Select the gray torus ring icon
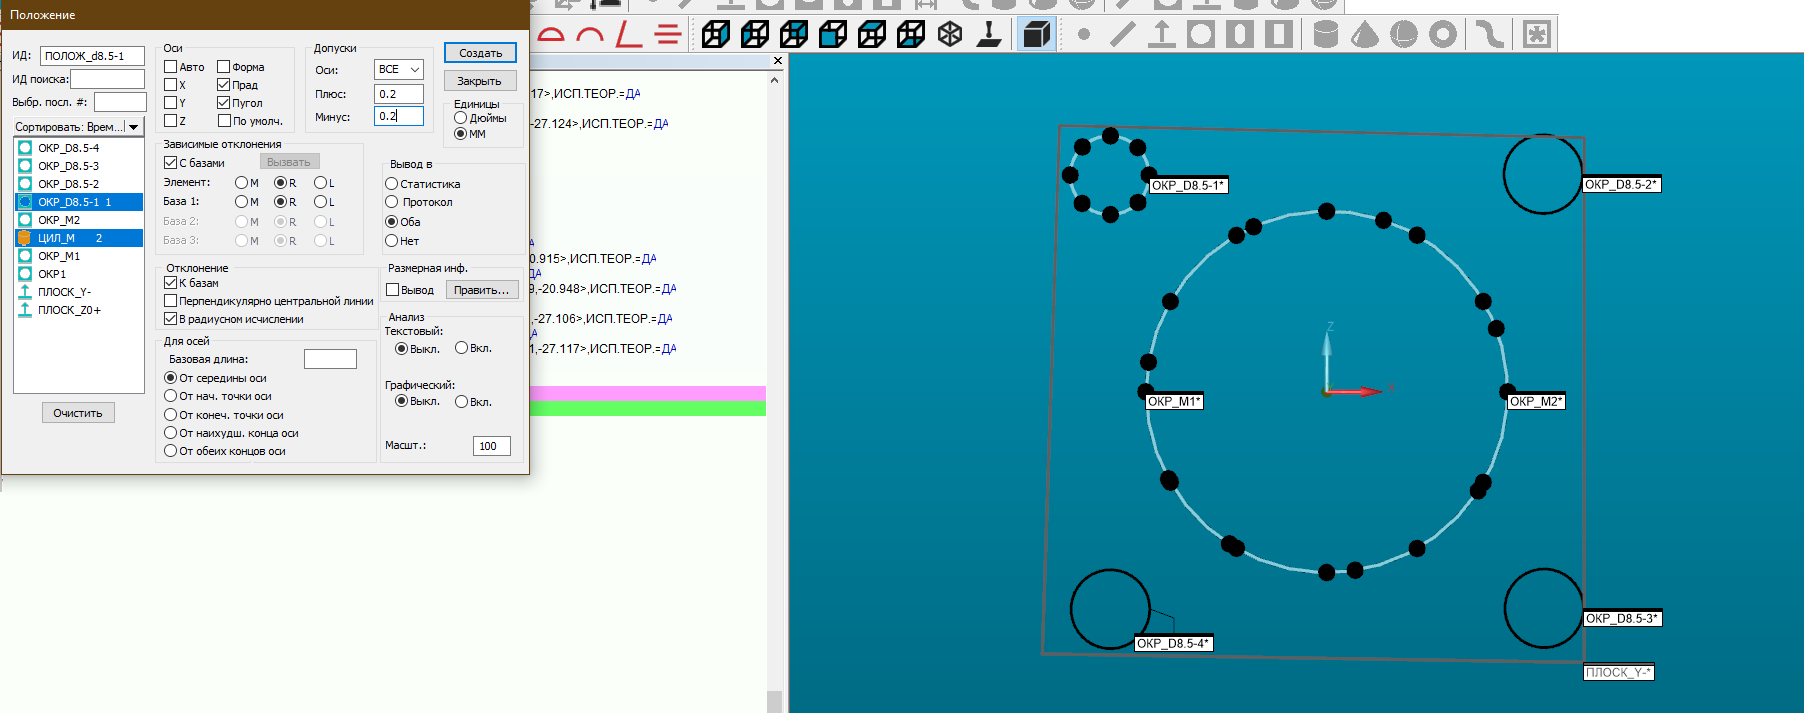Screen dimensions: 1804x713 1442,35
